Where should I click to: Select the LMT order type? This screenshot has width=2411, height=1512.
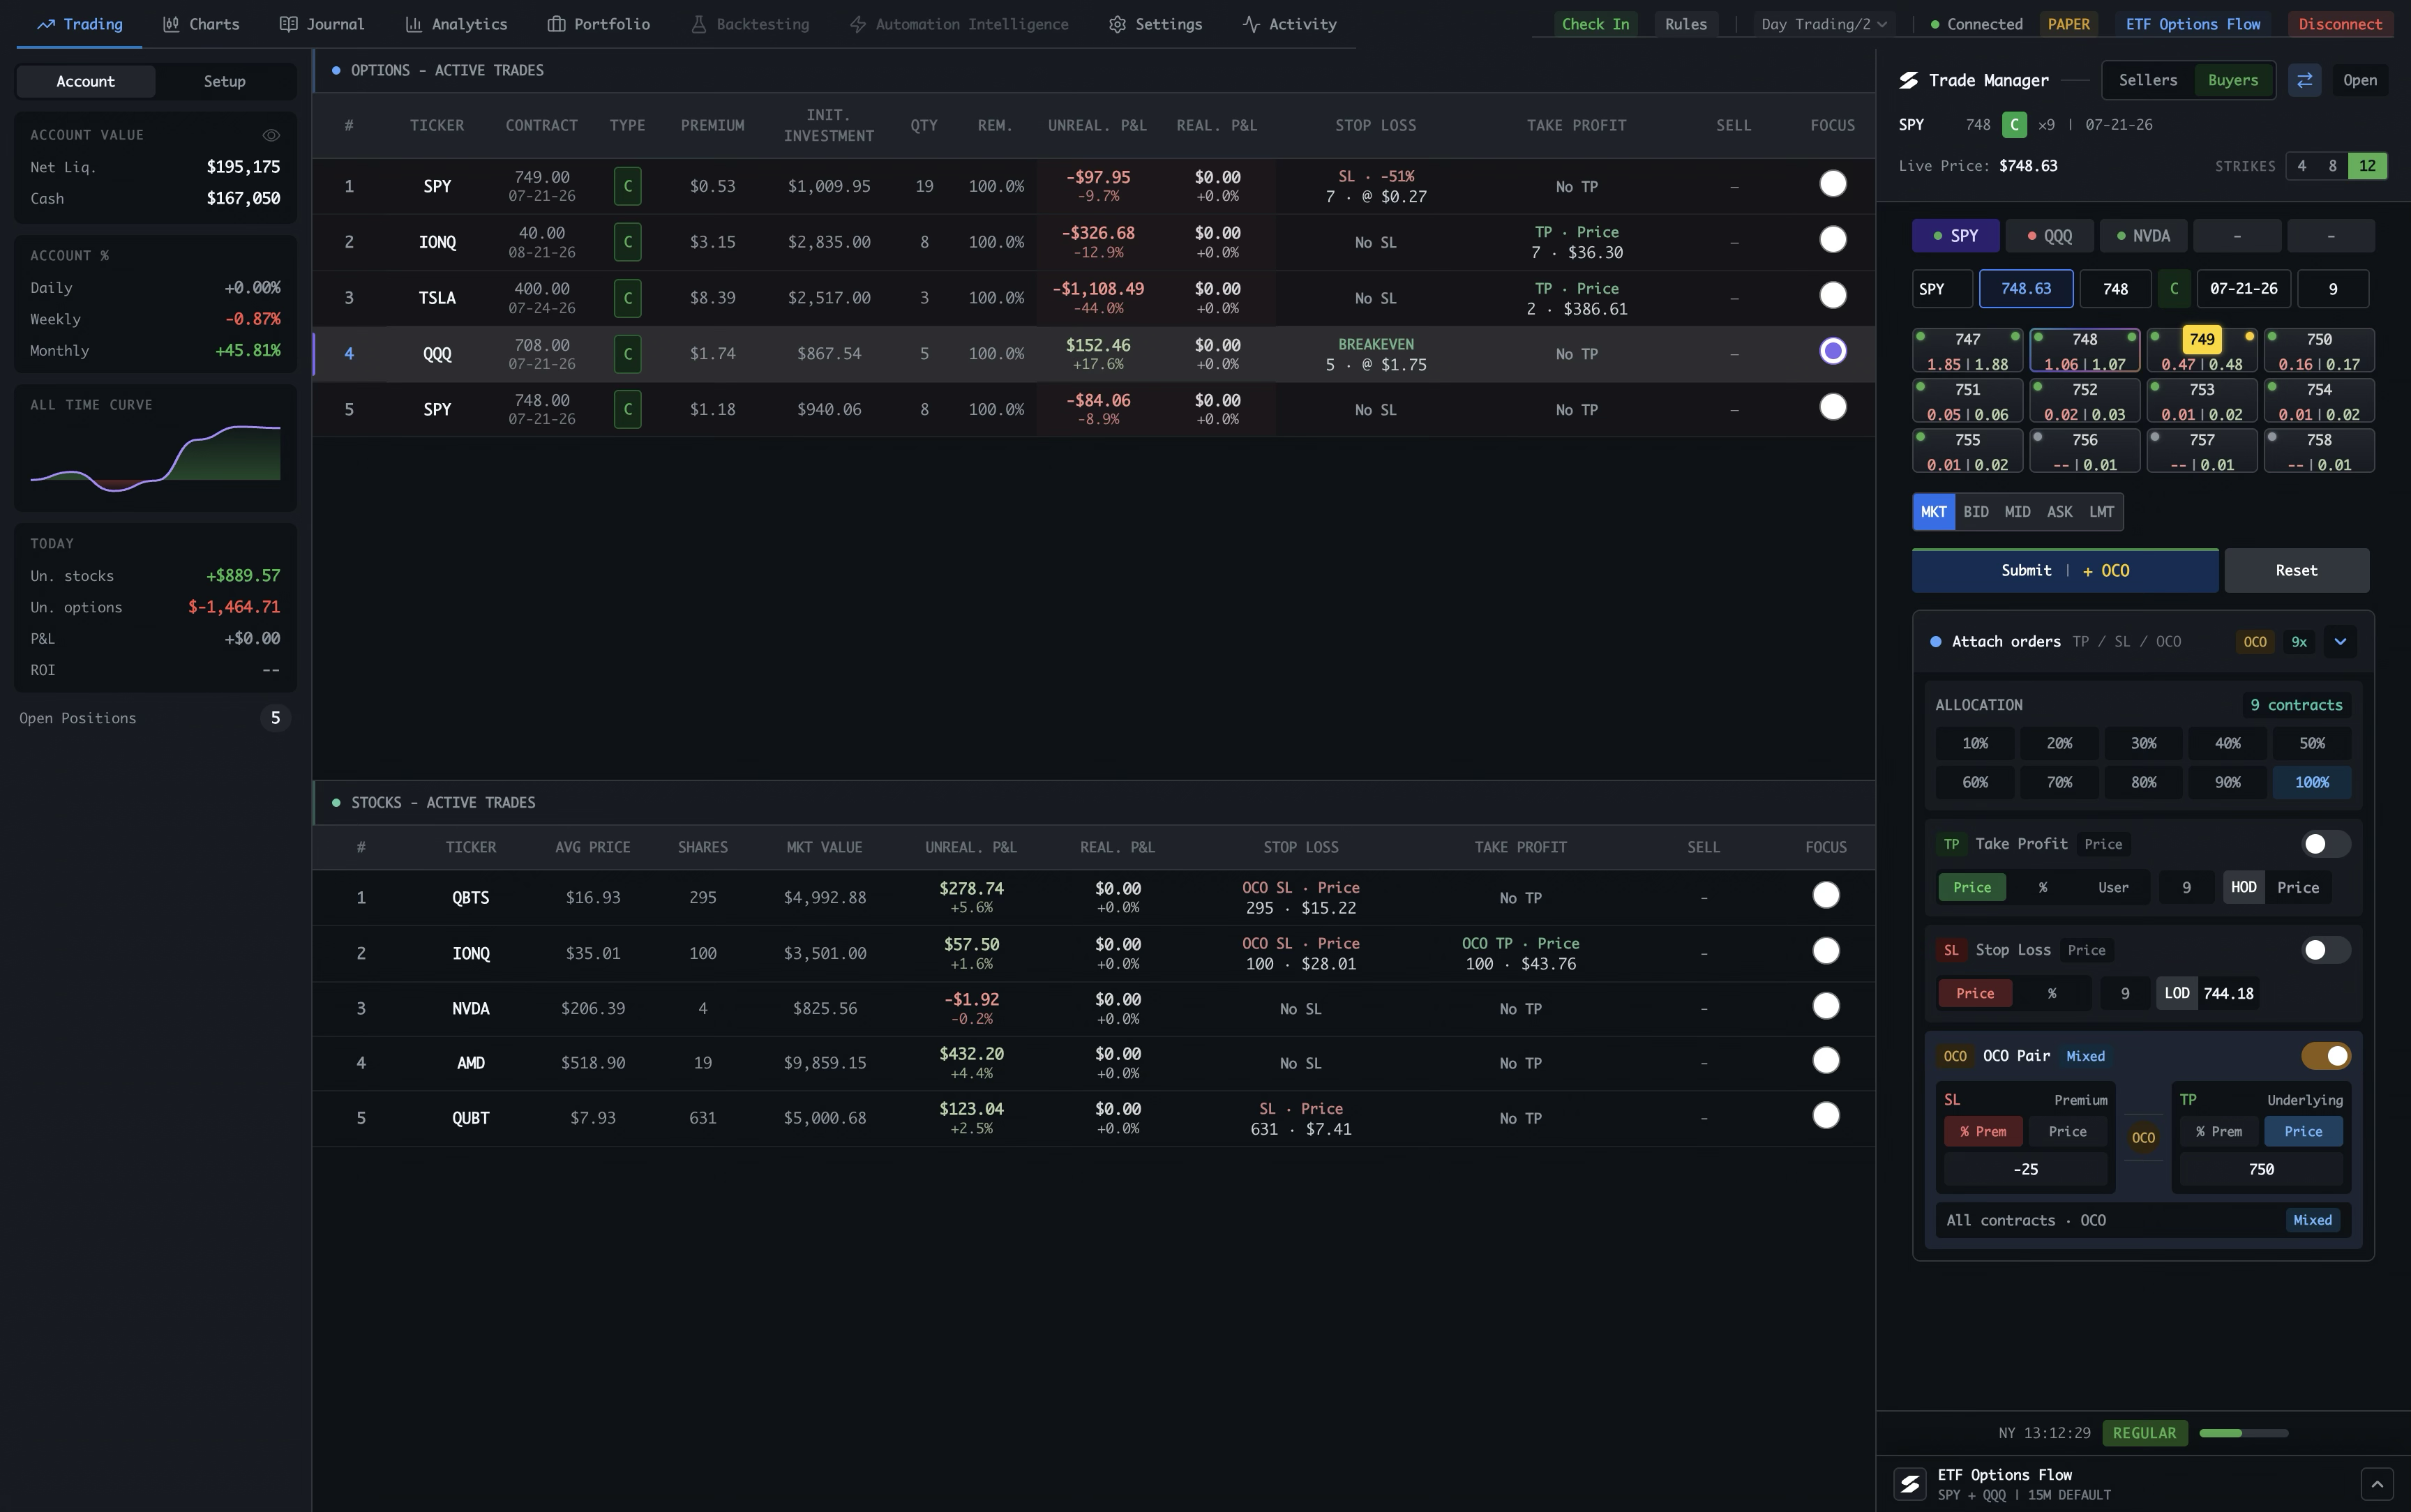(2101, 512)
